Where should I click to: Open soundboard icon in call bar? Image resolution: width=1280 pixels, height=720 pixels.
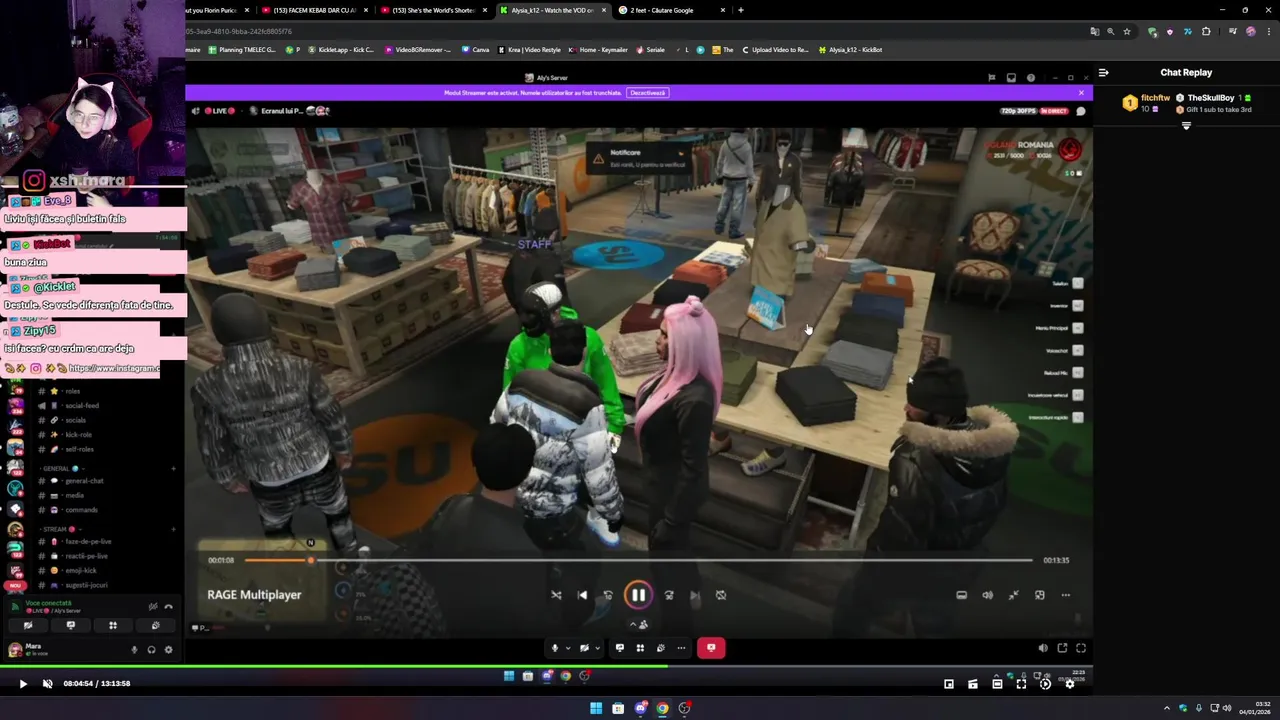point(660,648)
